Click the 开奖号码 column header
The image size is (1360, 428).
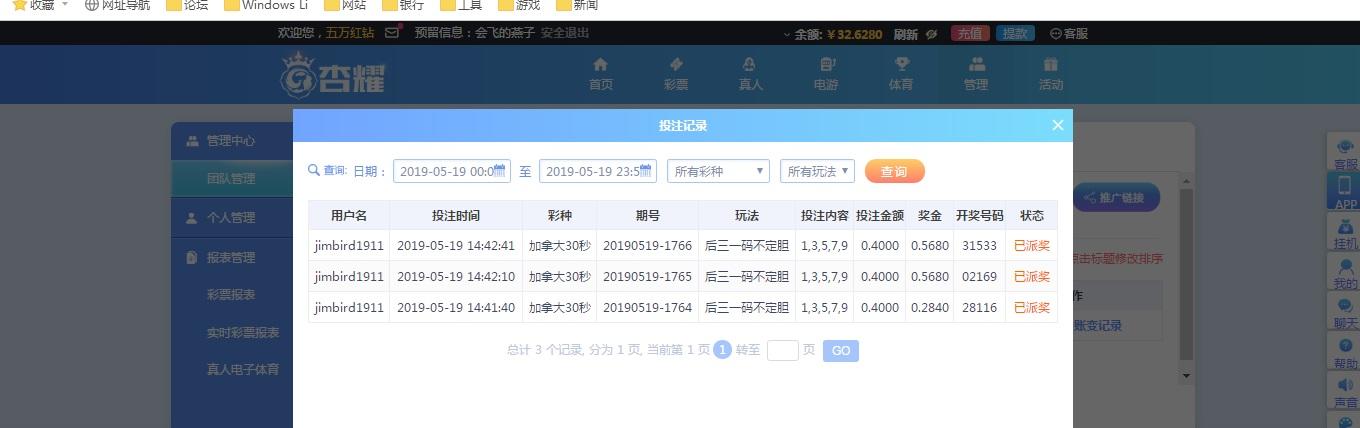pos(979,215)
